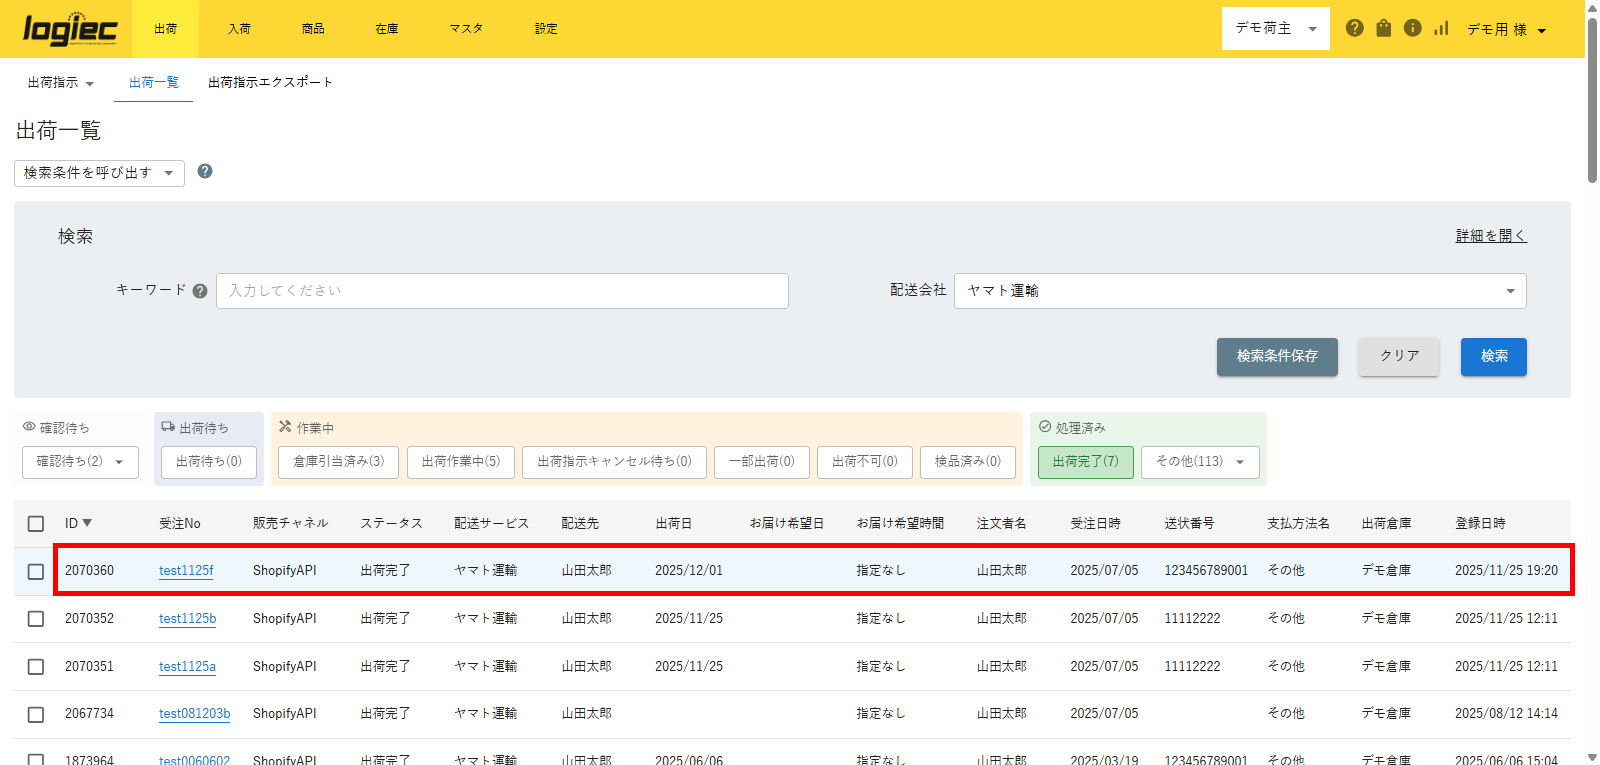Filter by 出荷待ち(0) status
The width and height of the screenshot is (1600, 765).
[209, 462]
